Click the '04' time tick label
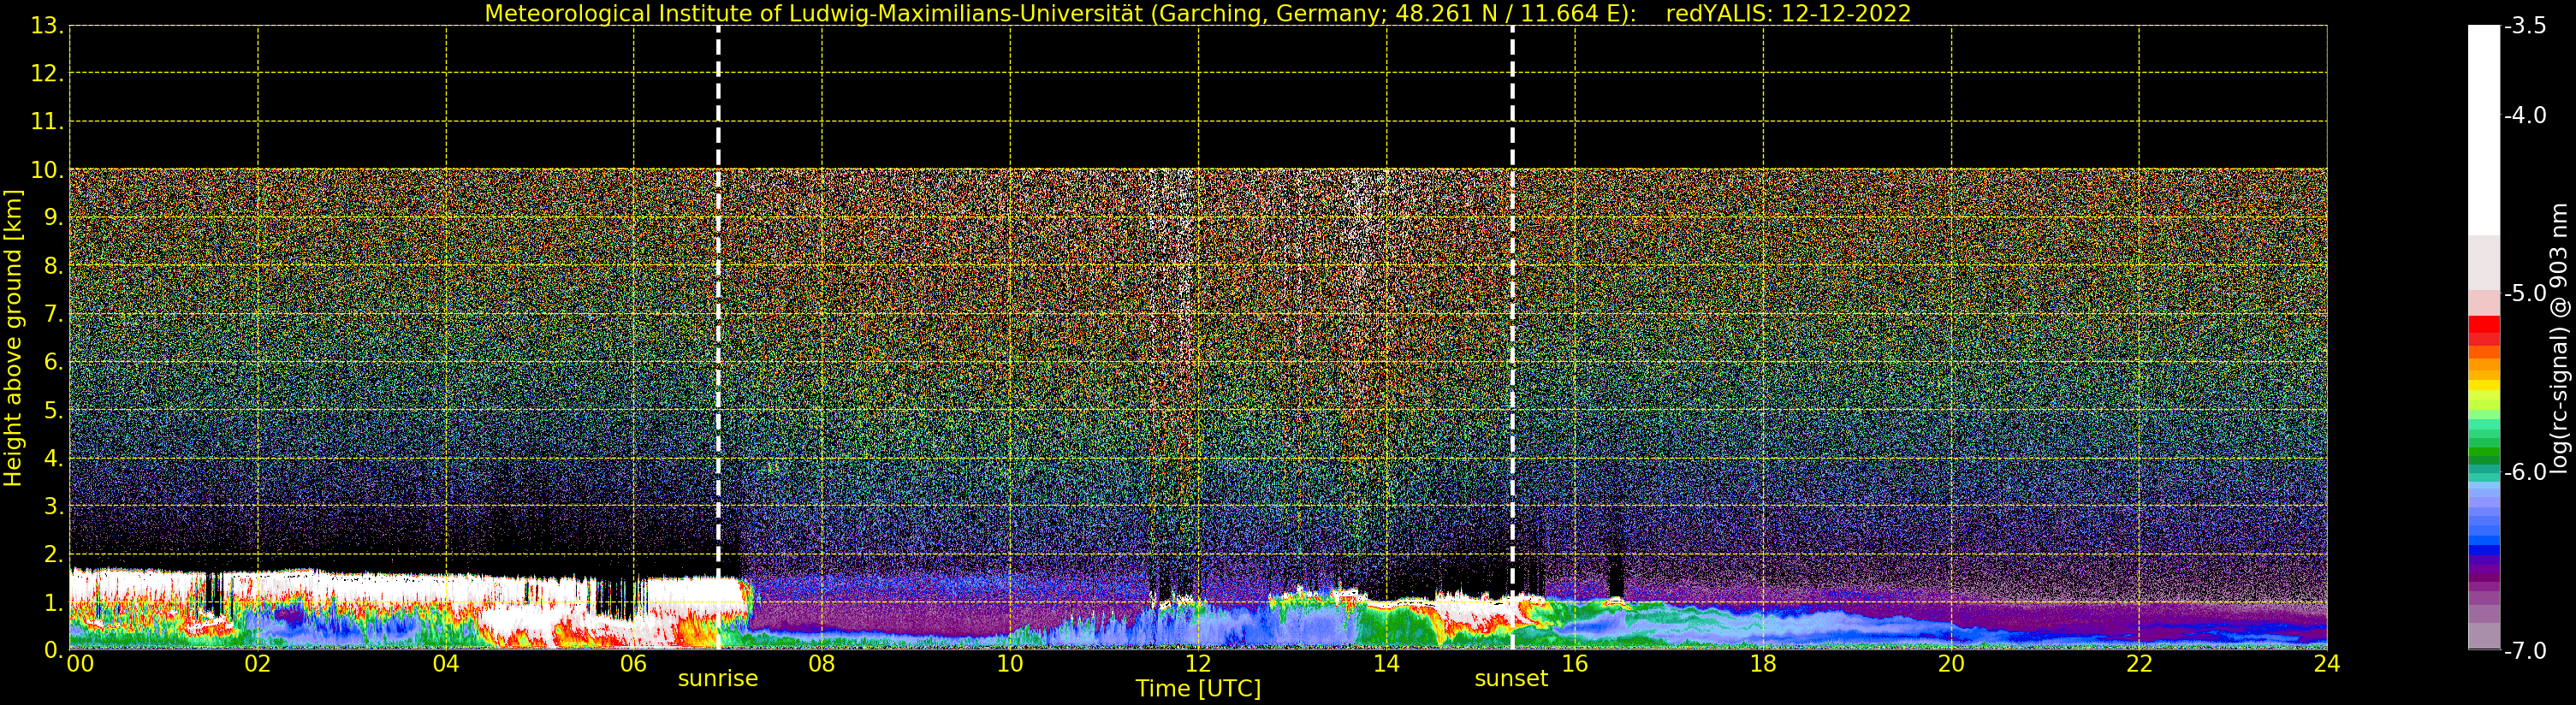 pos(446,663)
